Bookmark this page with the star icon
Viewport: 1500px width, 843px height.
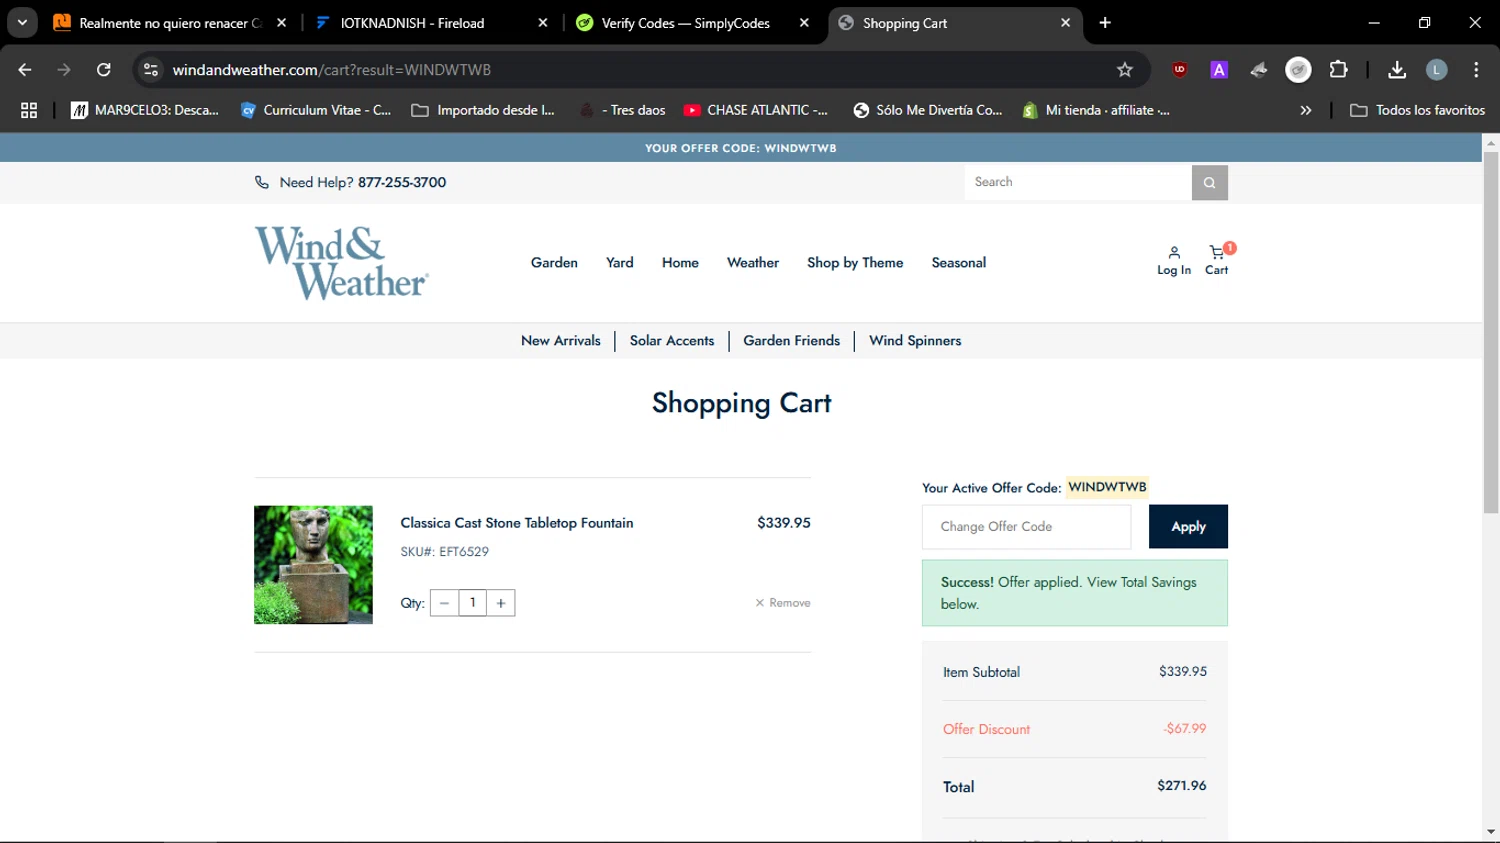[1125, 70]
